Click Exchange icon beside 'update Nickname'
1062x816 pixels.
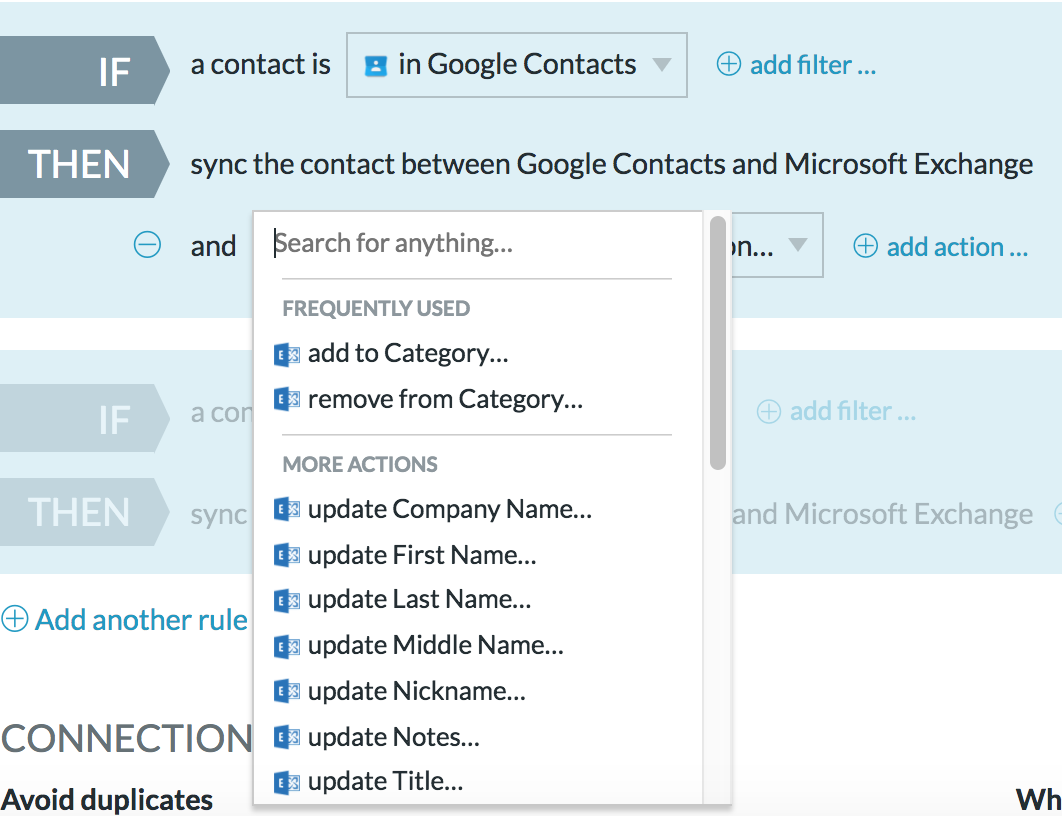point(286,691)
